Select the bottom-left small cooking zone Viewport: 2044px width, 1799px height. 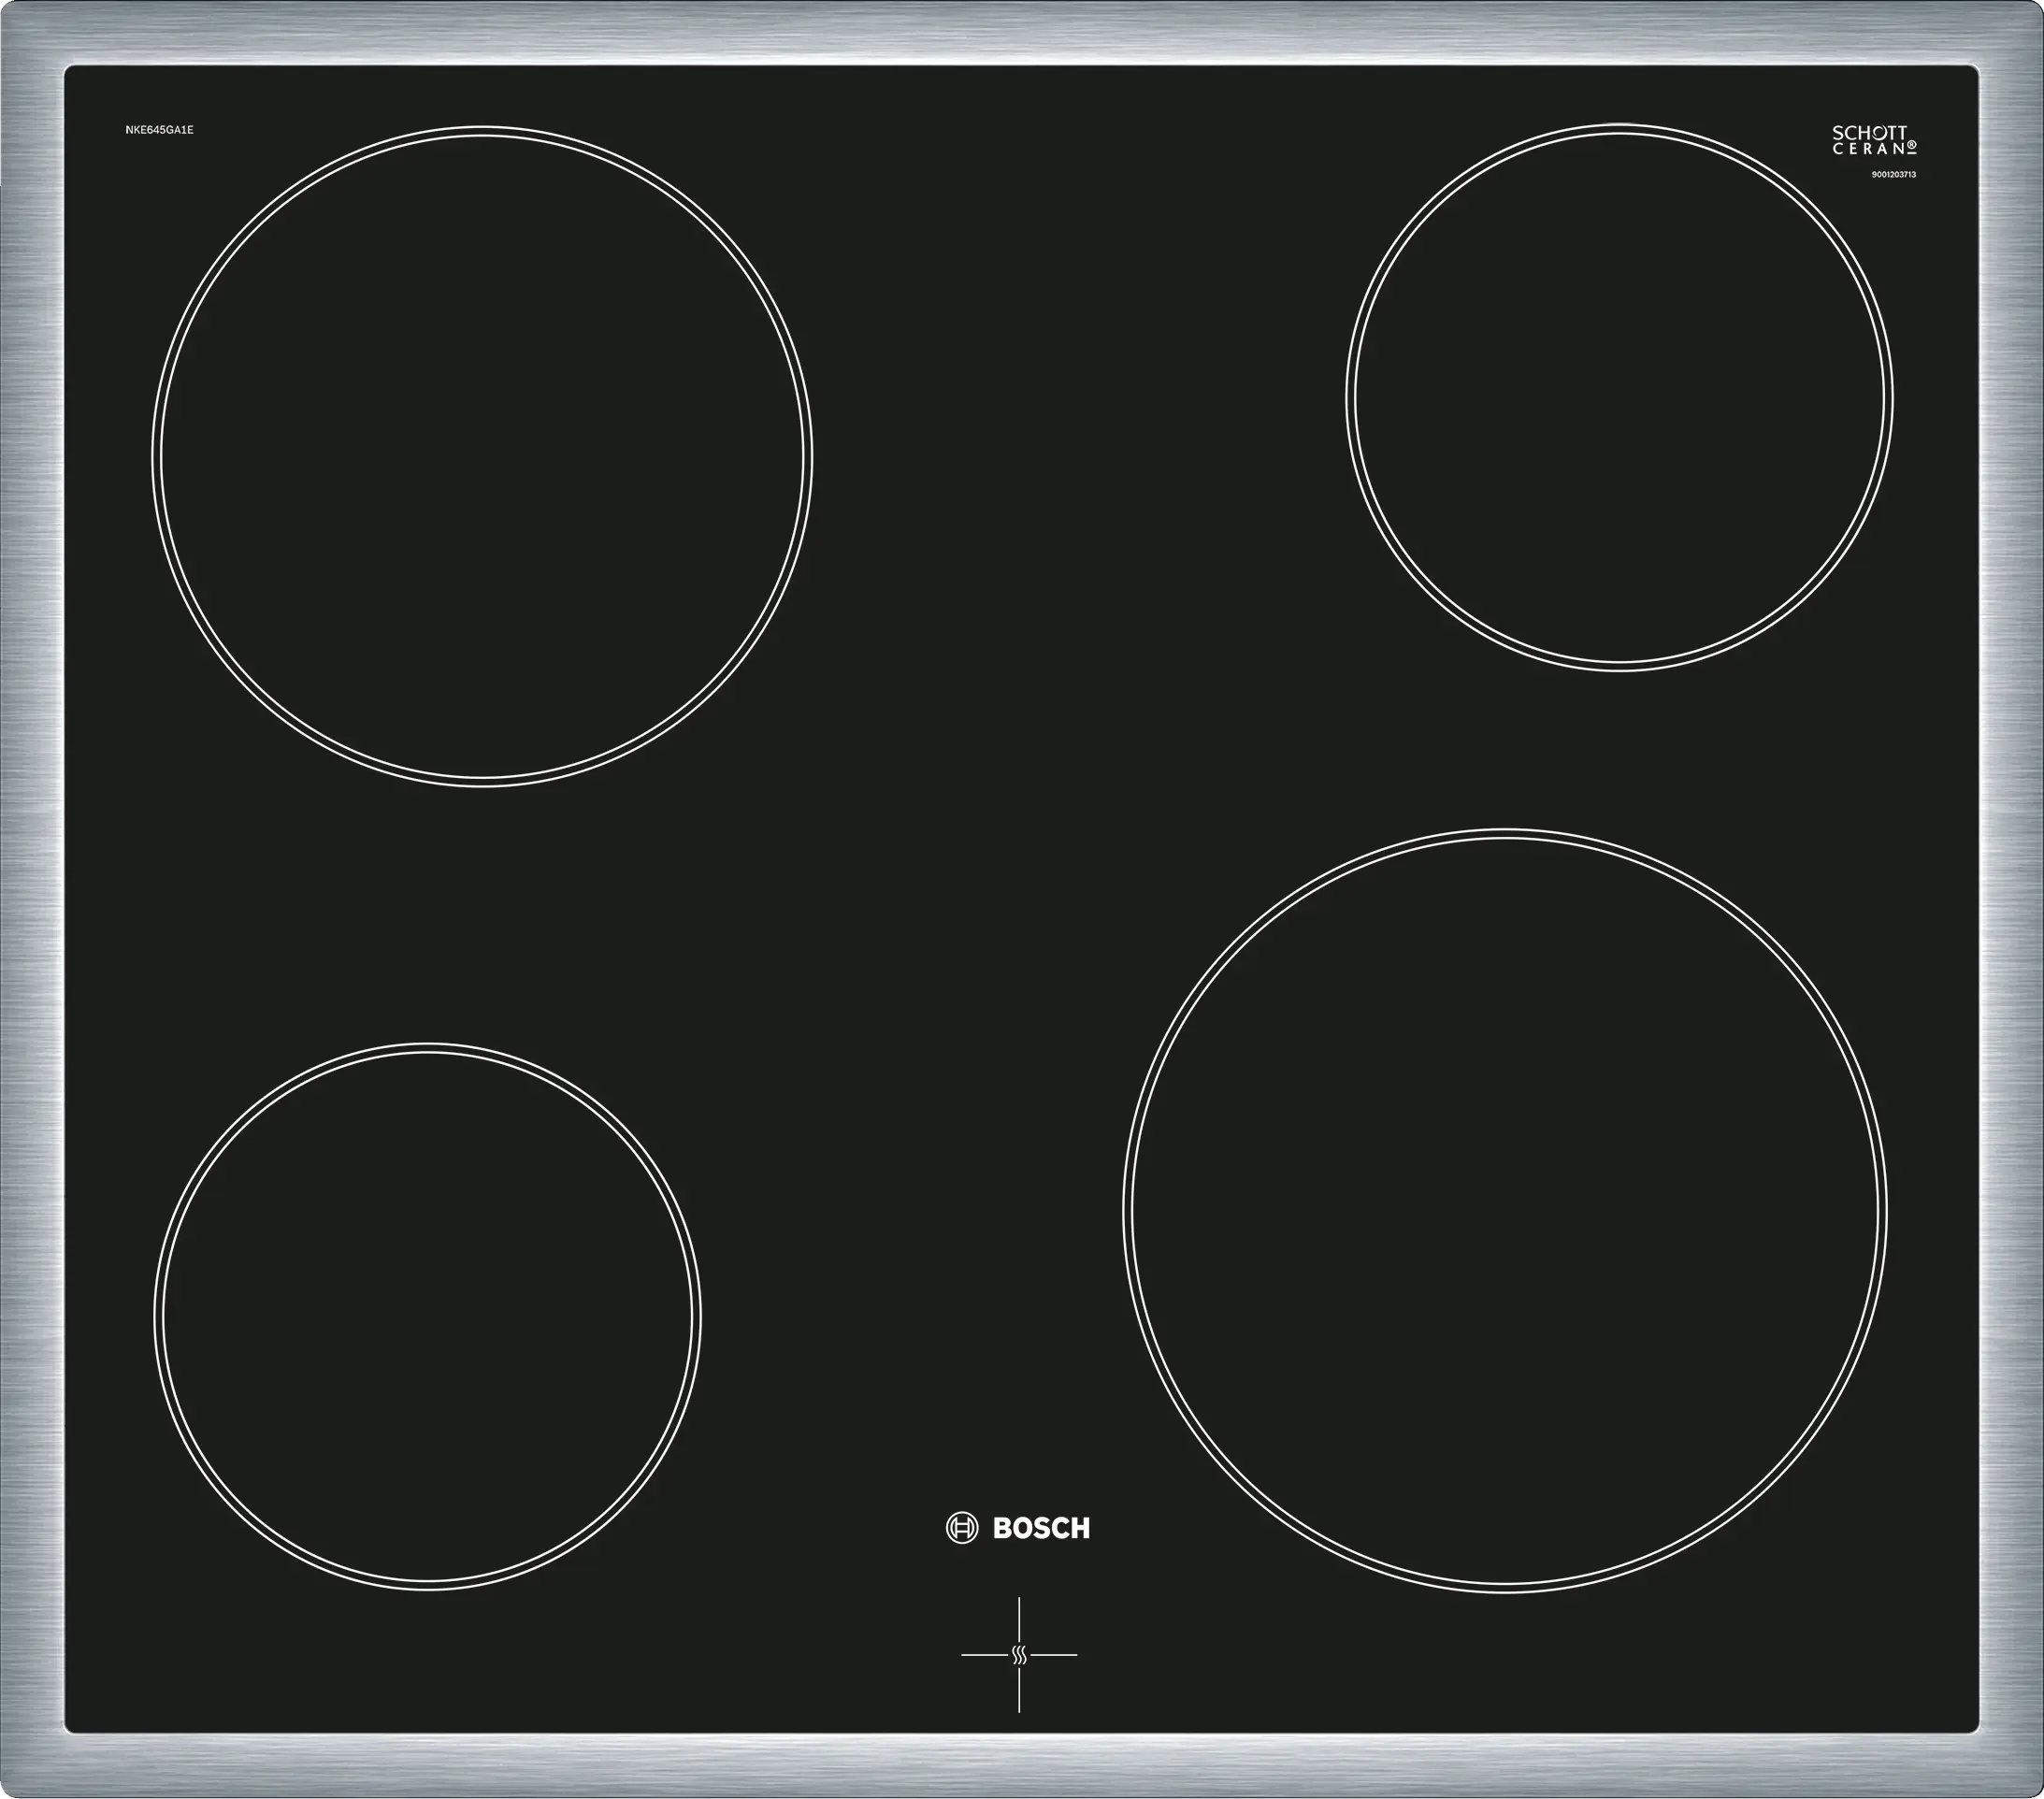click(427, 1317)
